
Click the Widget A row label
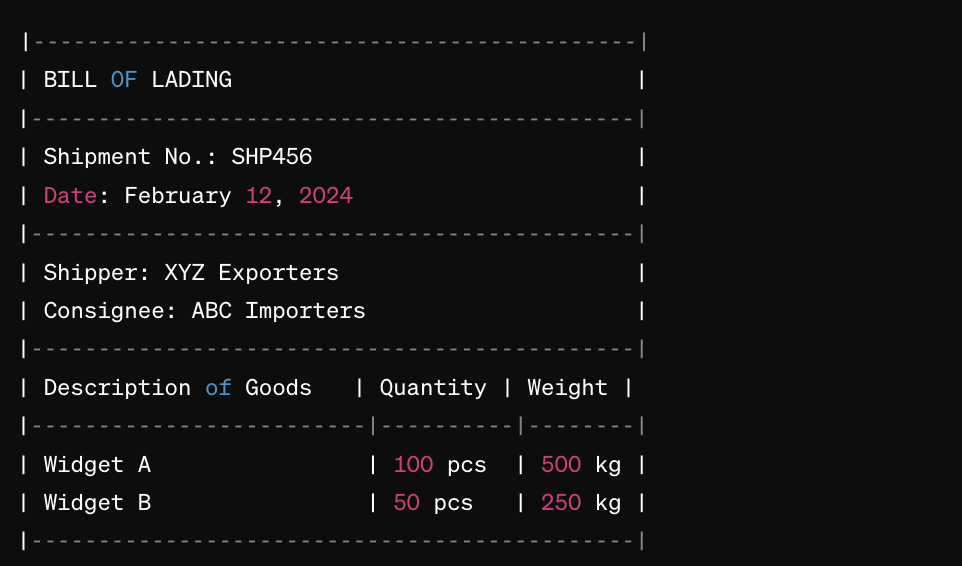(97, 465)
